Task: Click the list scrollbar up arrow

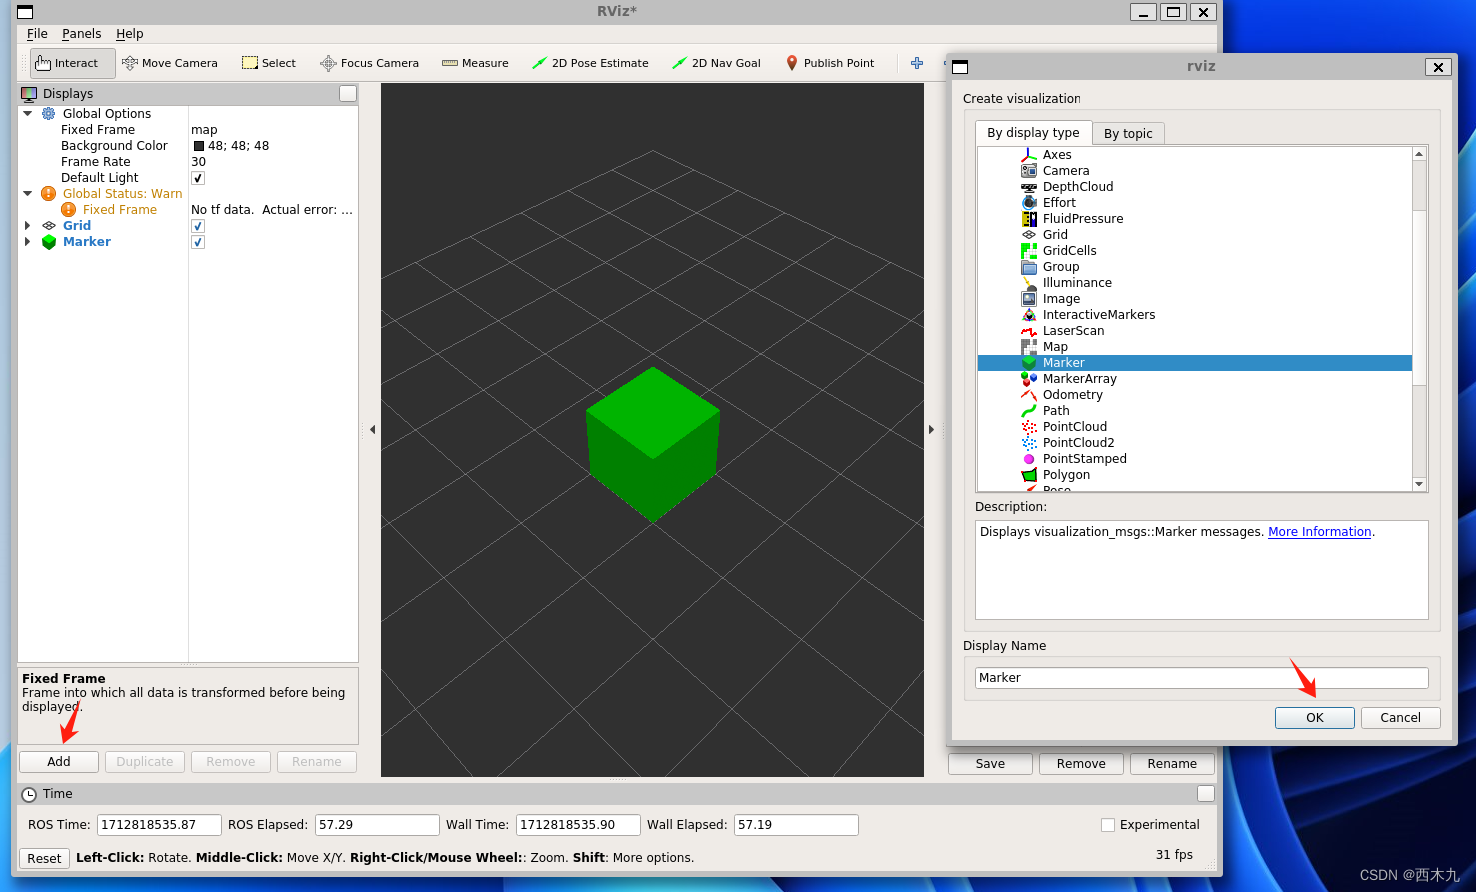Action: (x=1419, y=154)
